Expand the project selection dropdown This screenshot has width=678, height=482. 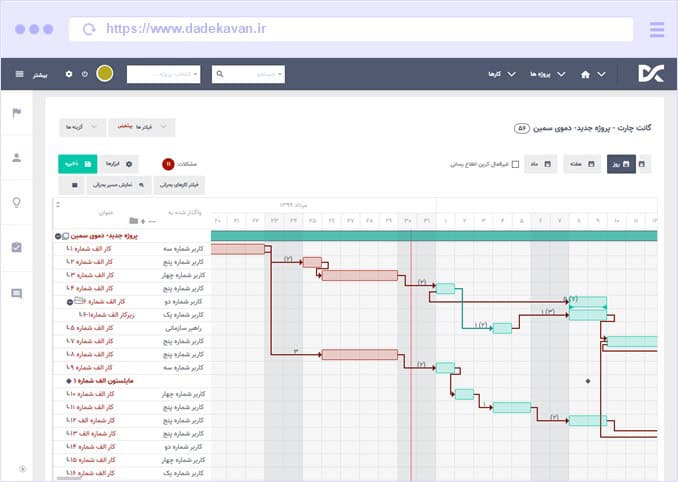point(163,74)
